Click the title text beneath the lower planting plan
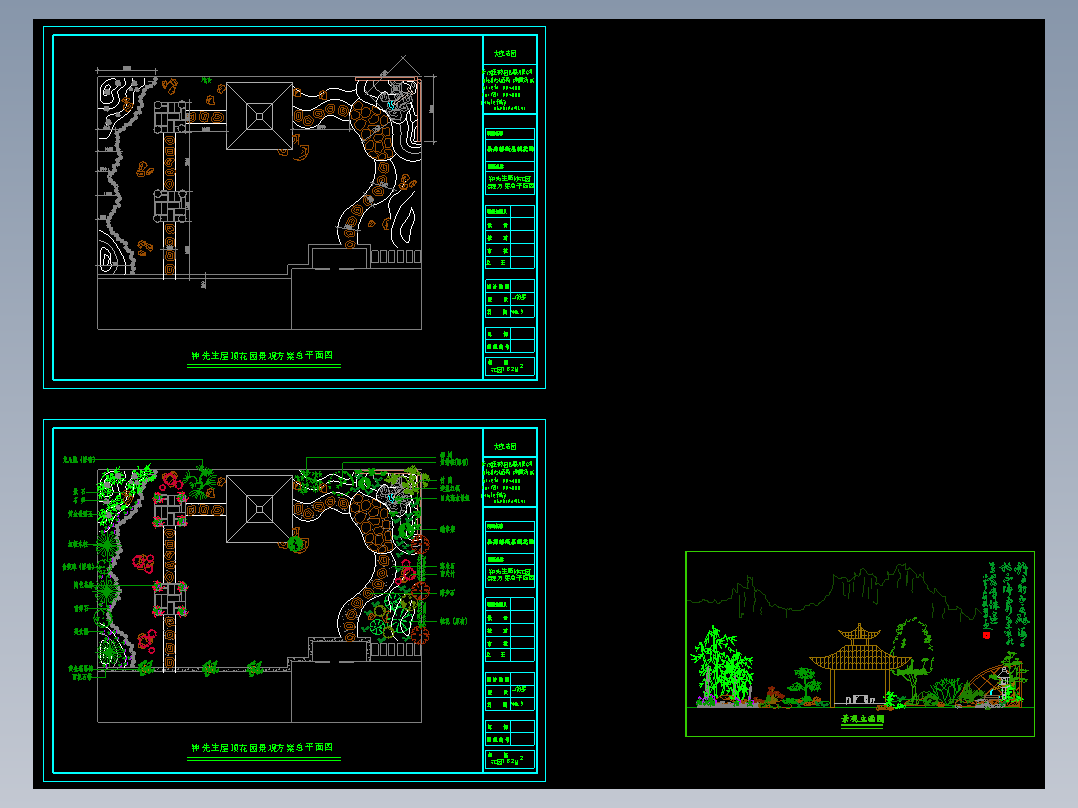 click(263, 747)
